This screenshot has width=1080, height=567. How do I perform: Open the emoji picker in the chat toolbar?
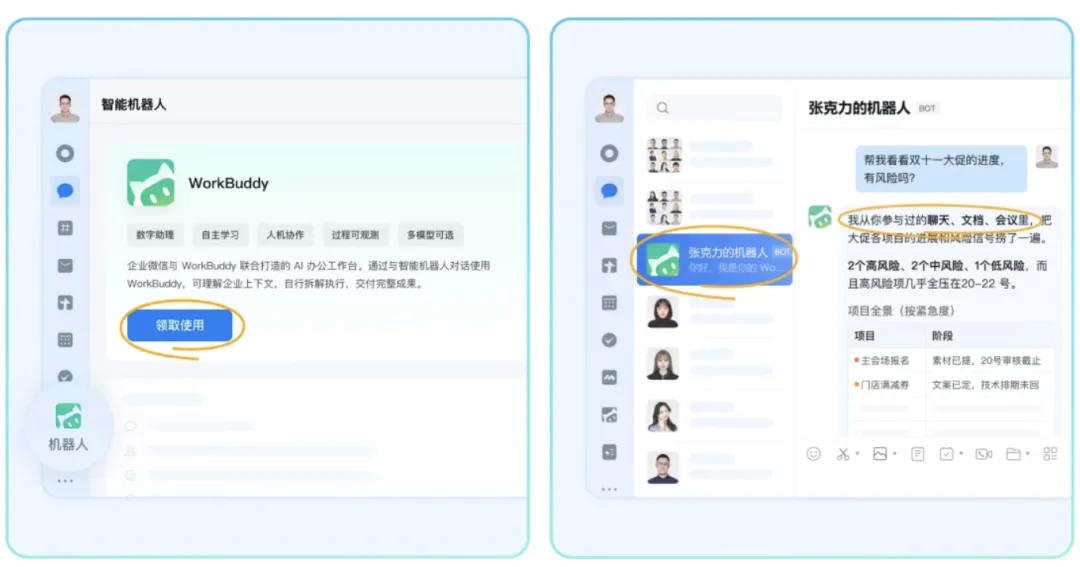coord(813,454)
